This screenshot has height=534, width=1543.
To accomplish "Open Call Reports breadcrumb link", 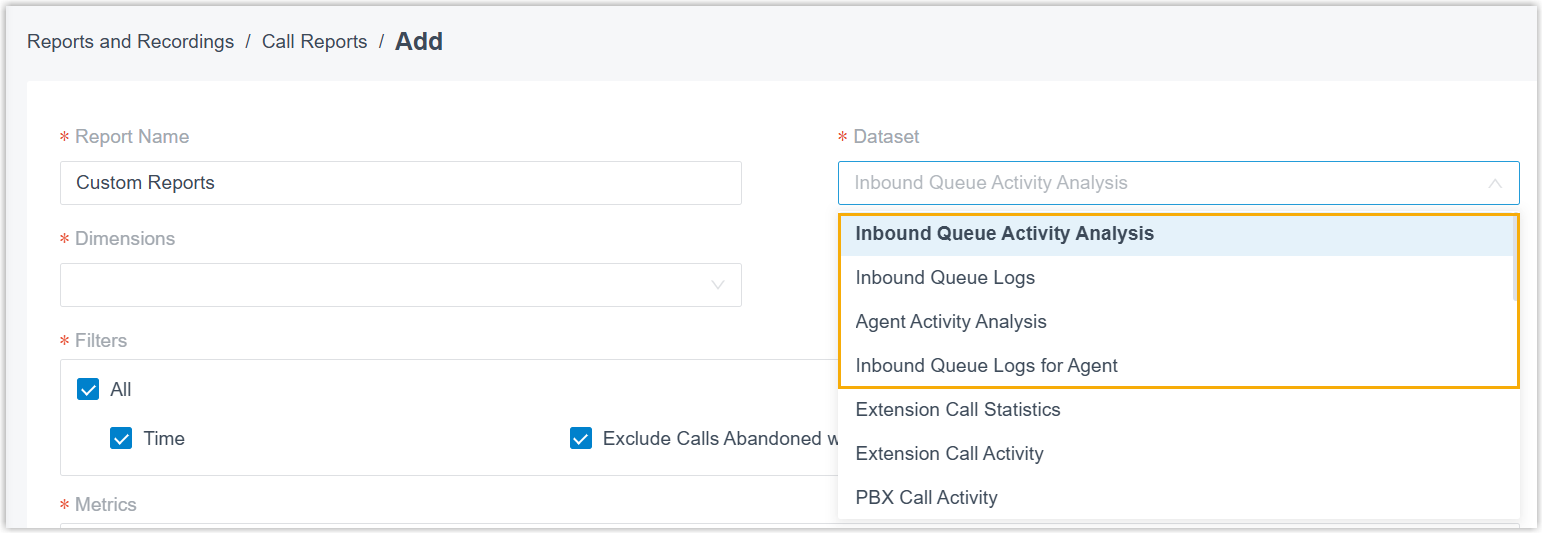I will [314, 42].
